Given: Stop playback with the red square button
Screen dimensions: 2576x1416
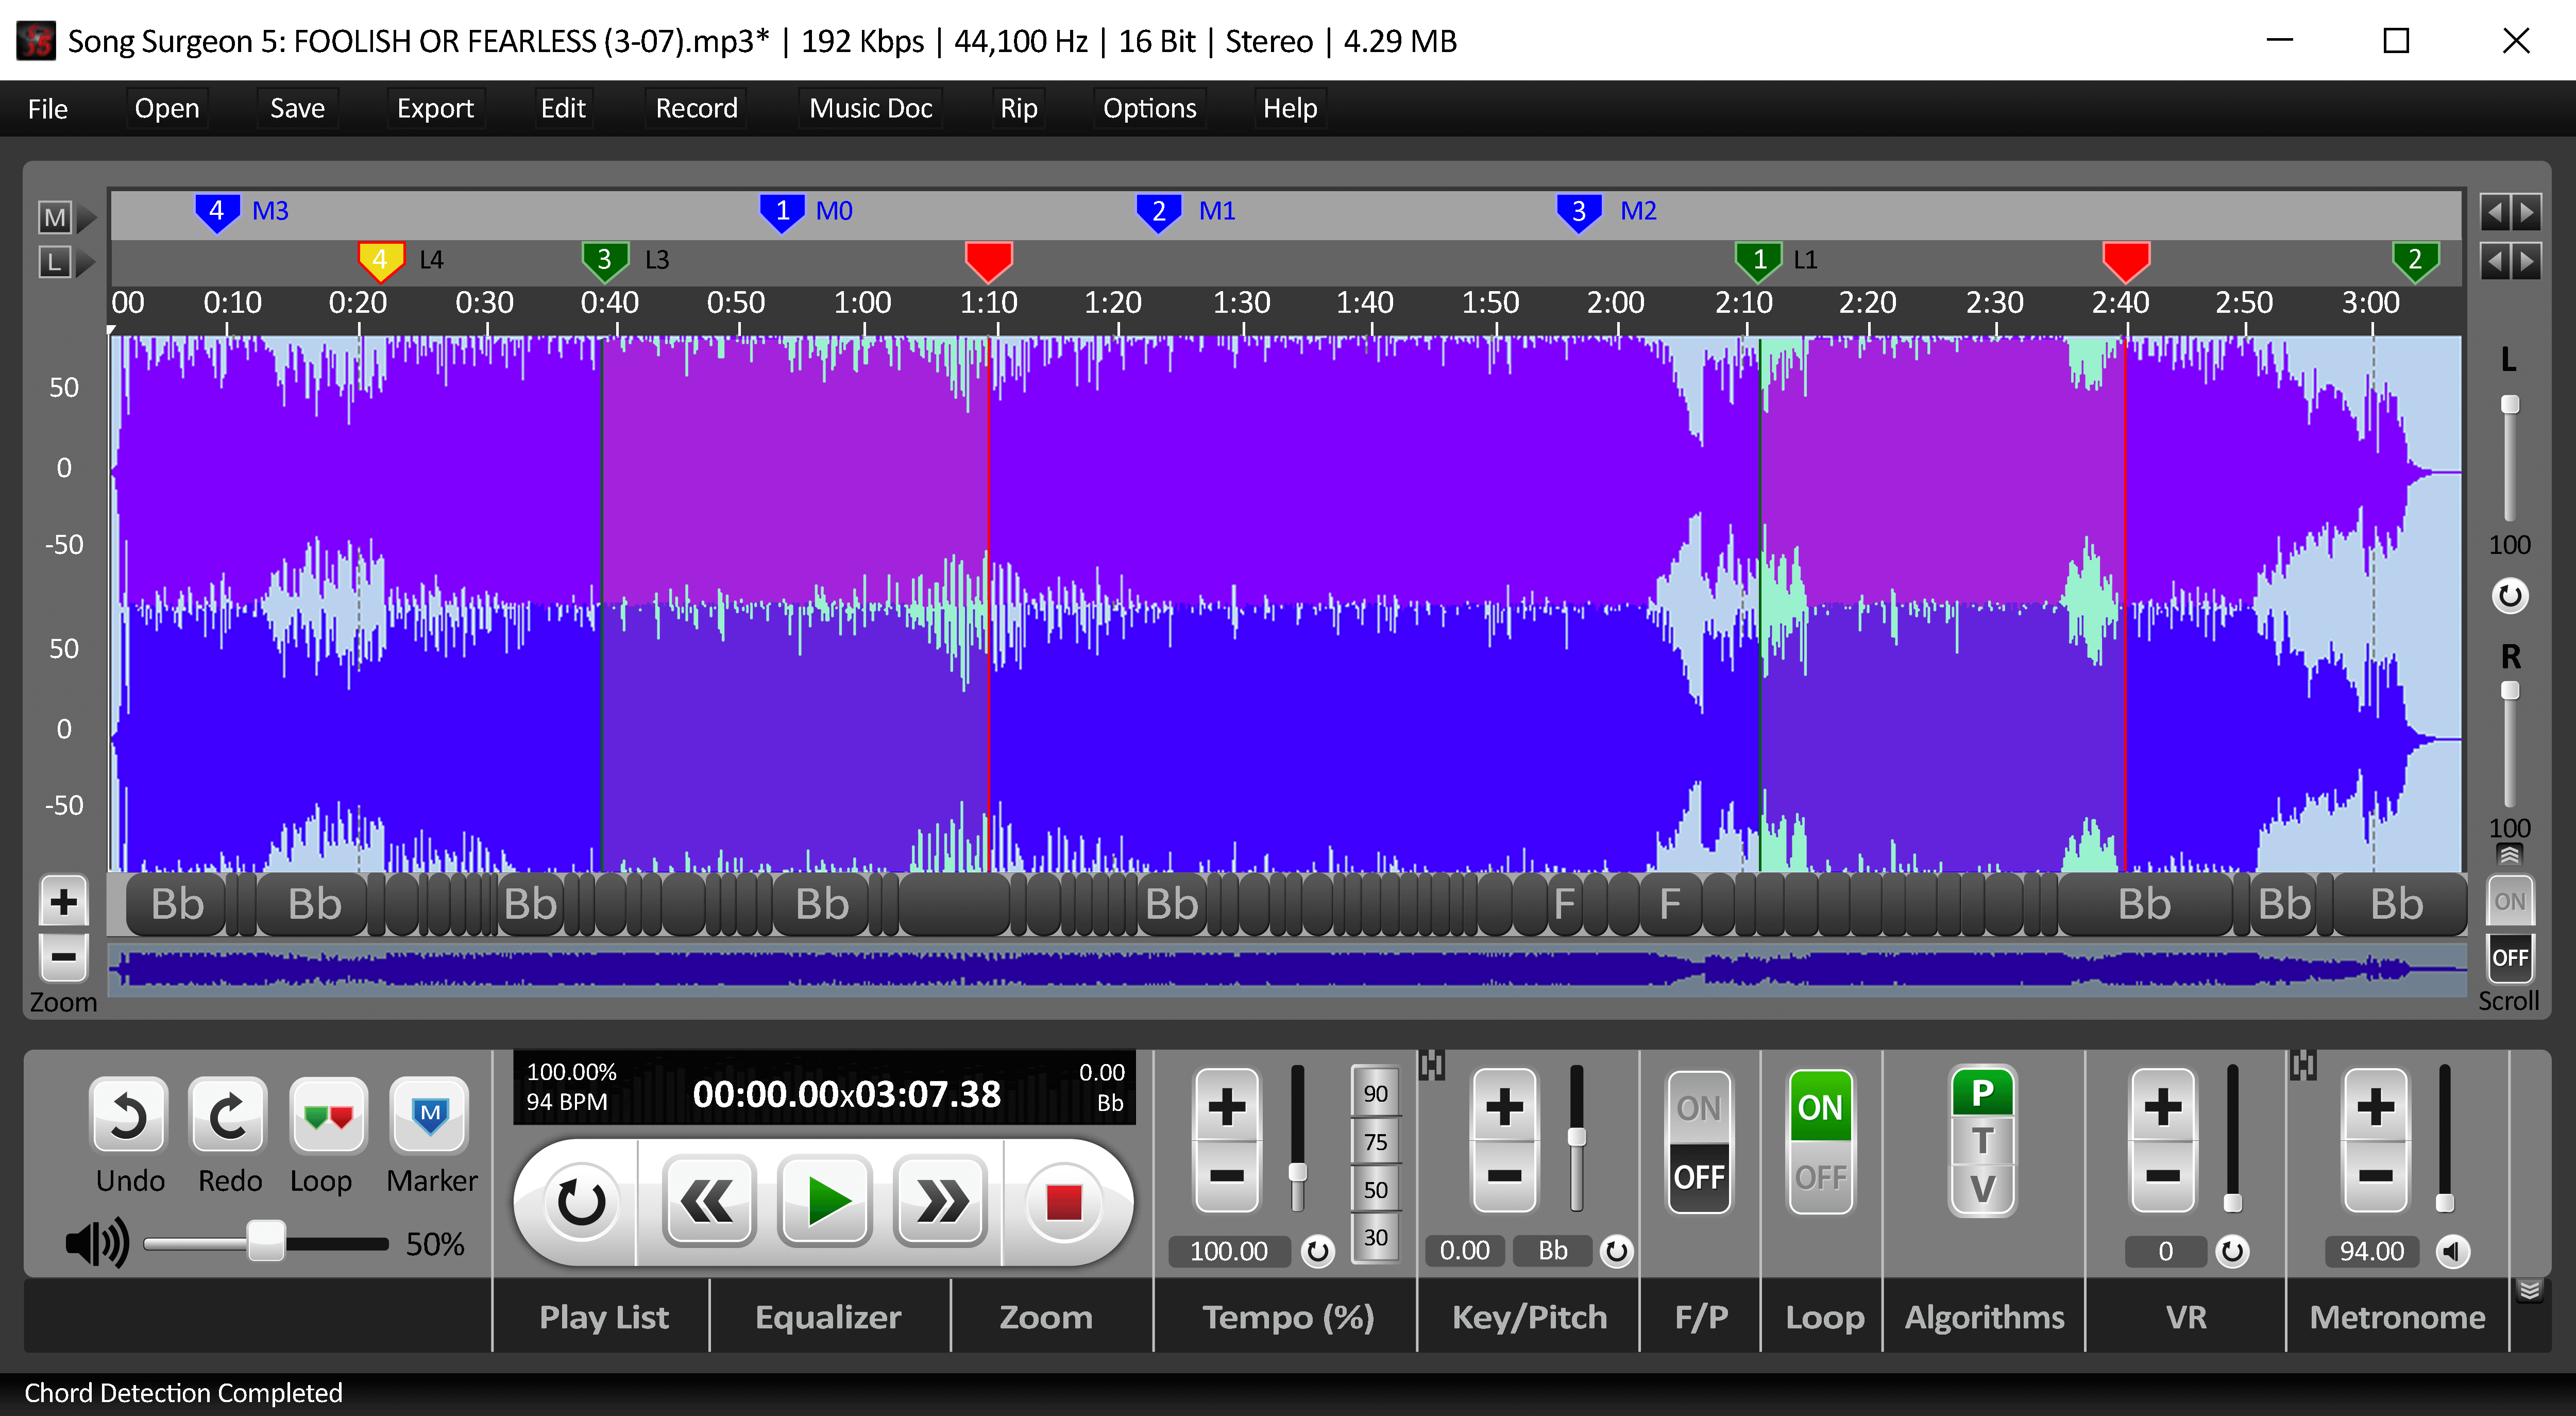Looking at the screenshot, I should tap(1063, 1202).
